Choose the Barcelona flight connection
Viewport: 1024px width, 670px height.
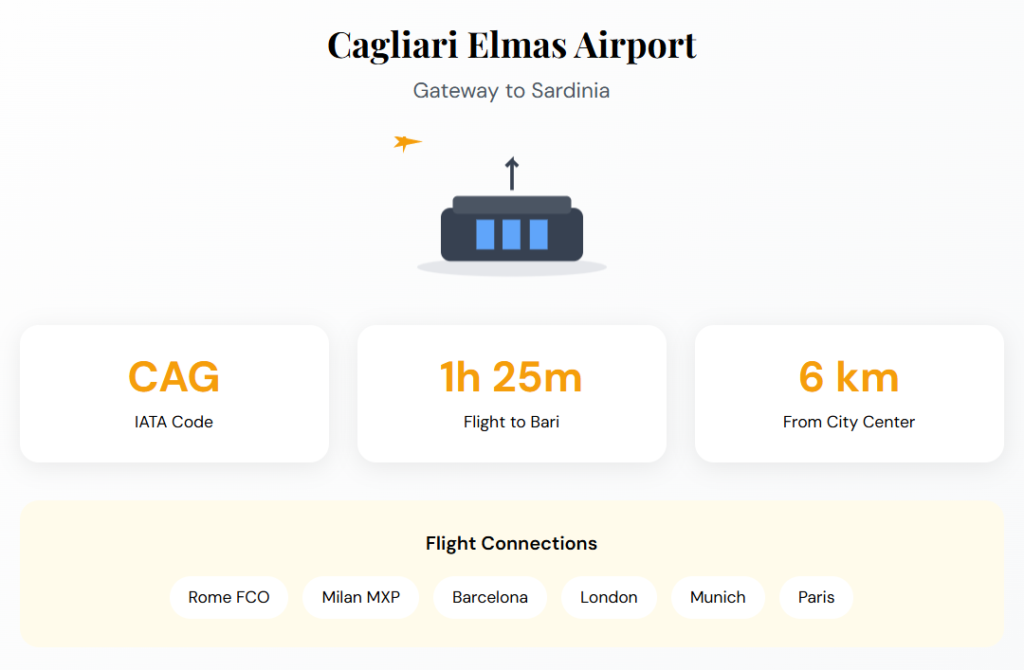click(x=490, y=597)
